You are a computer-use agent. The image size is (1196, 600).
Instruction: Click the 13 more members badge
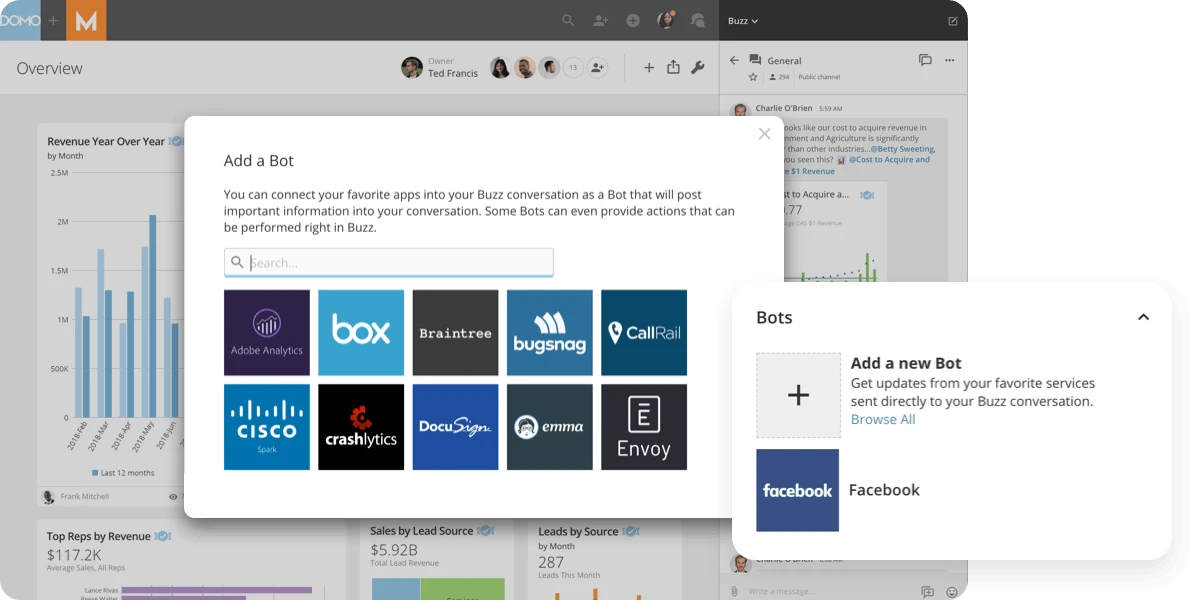coord(573,68)
